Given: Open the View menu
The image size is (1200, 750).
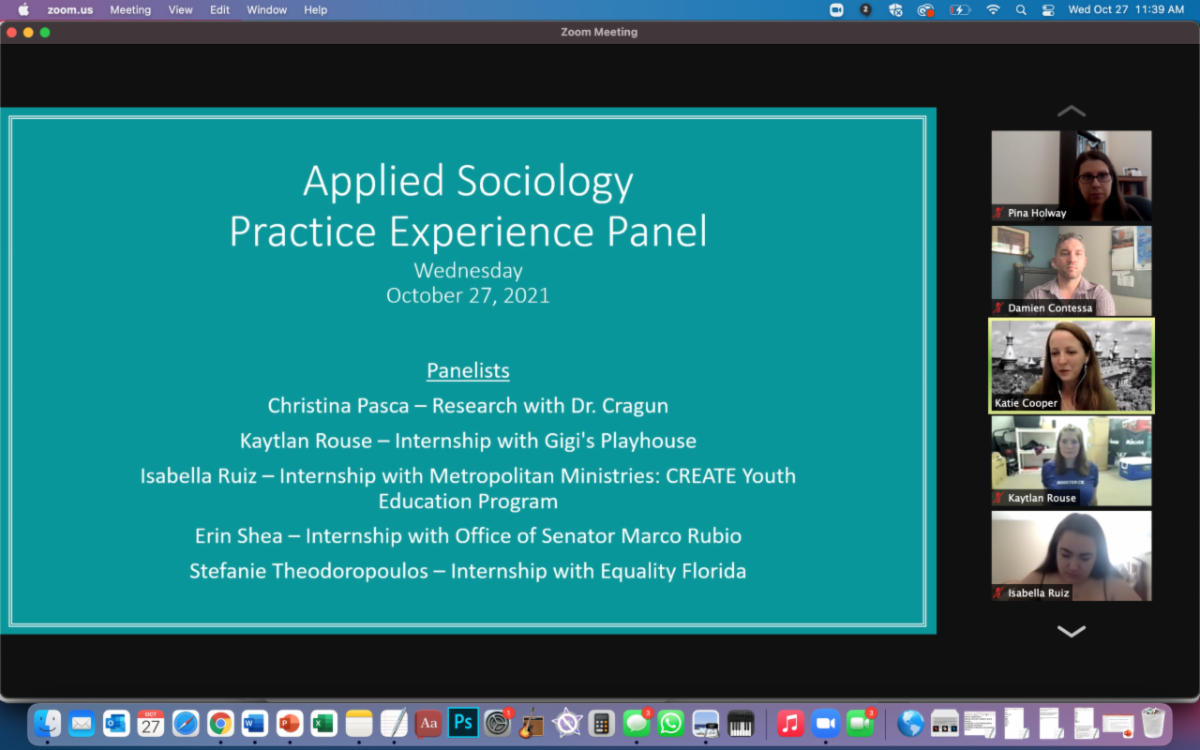Looking at the screenshot, I should (180, 10).
